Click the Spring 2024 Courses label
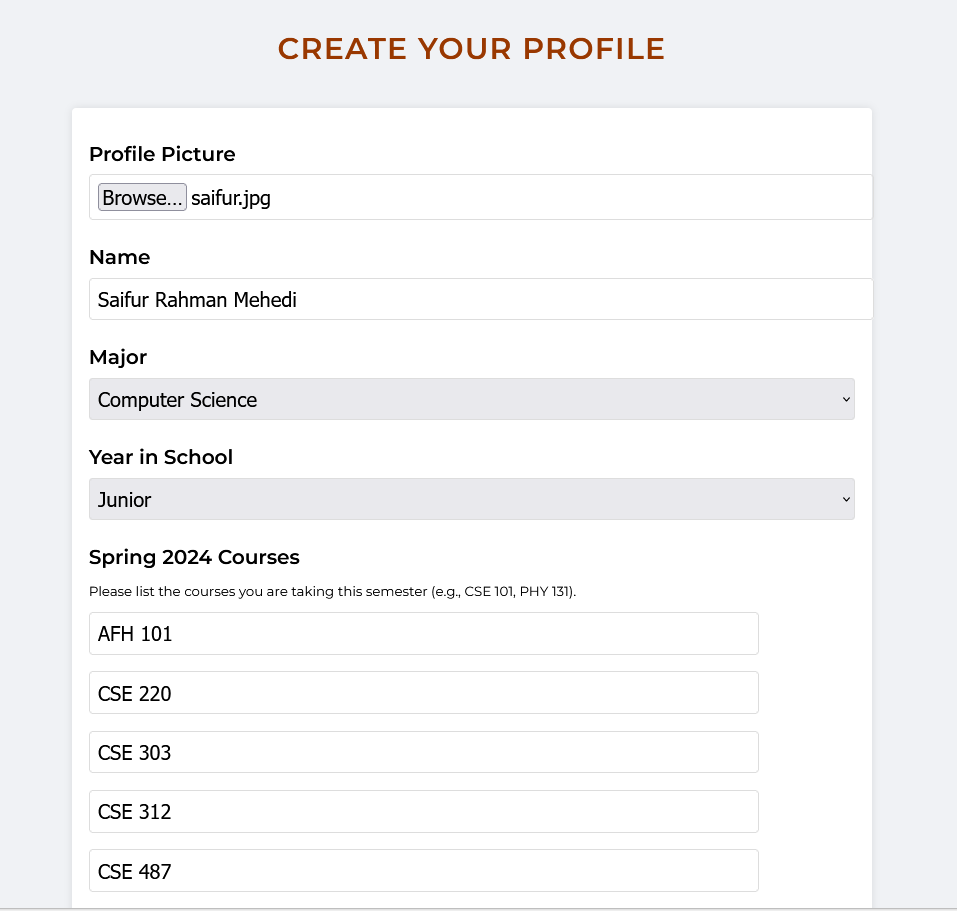The image size is (957, 911). click(194, 557)
